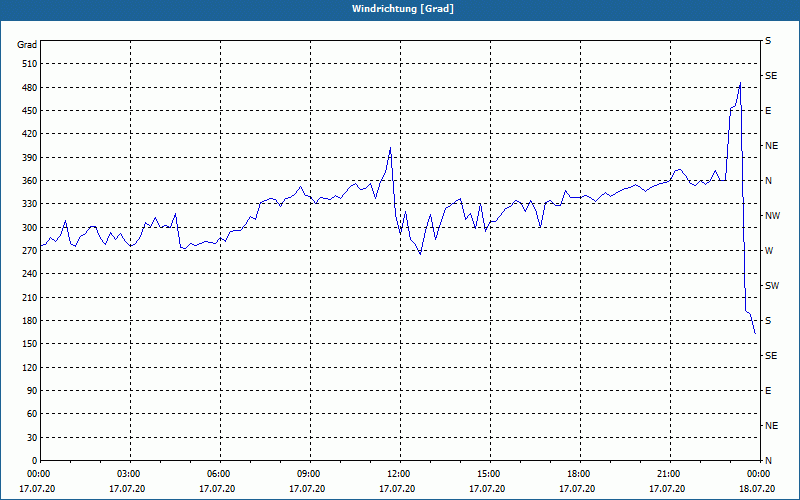800x500 pixels.
Task: Click the 510 value on the left axis
Action: point(30,64)
